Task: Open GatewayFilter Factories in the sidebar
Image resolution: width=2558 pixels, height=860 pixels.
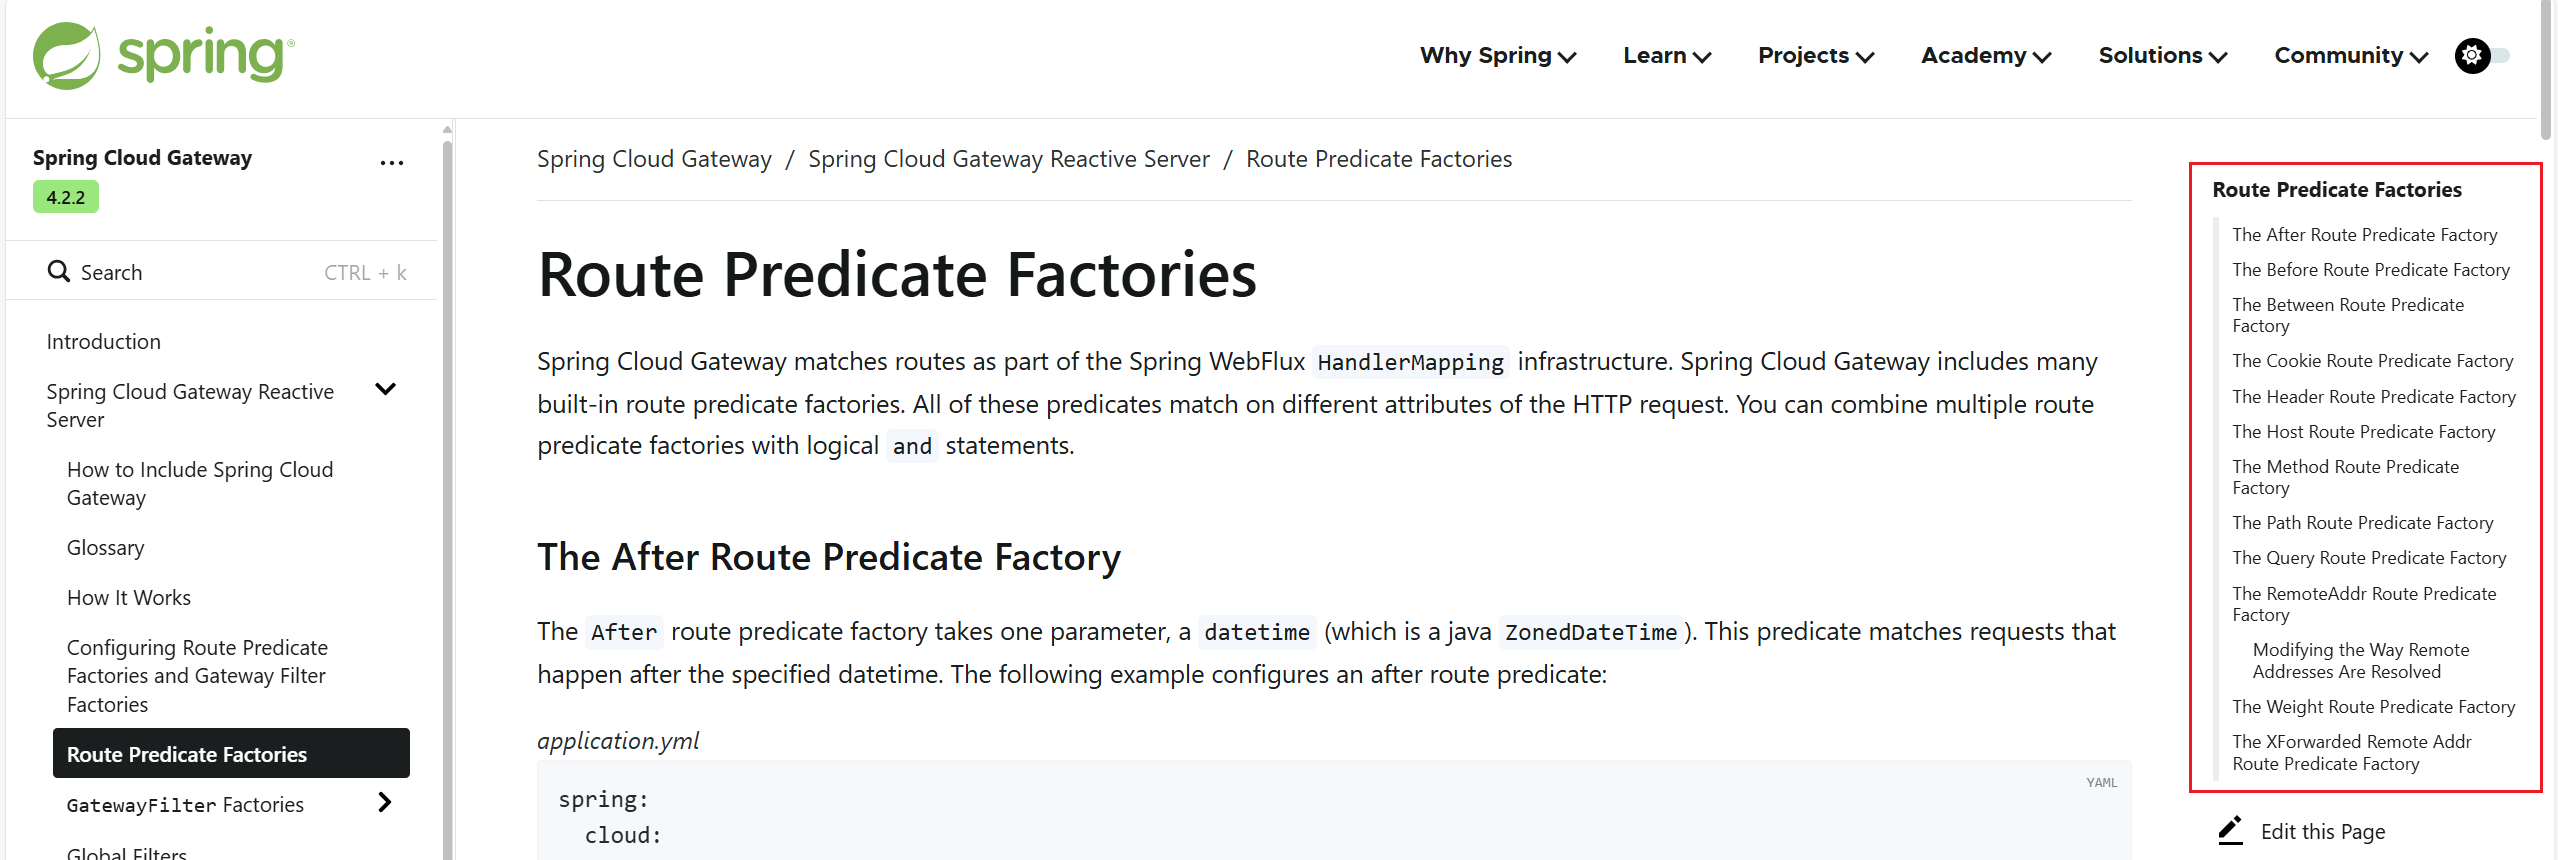Action: (x=185, y=805)
